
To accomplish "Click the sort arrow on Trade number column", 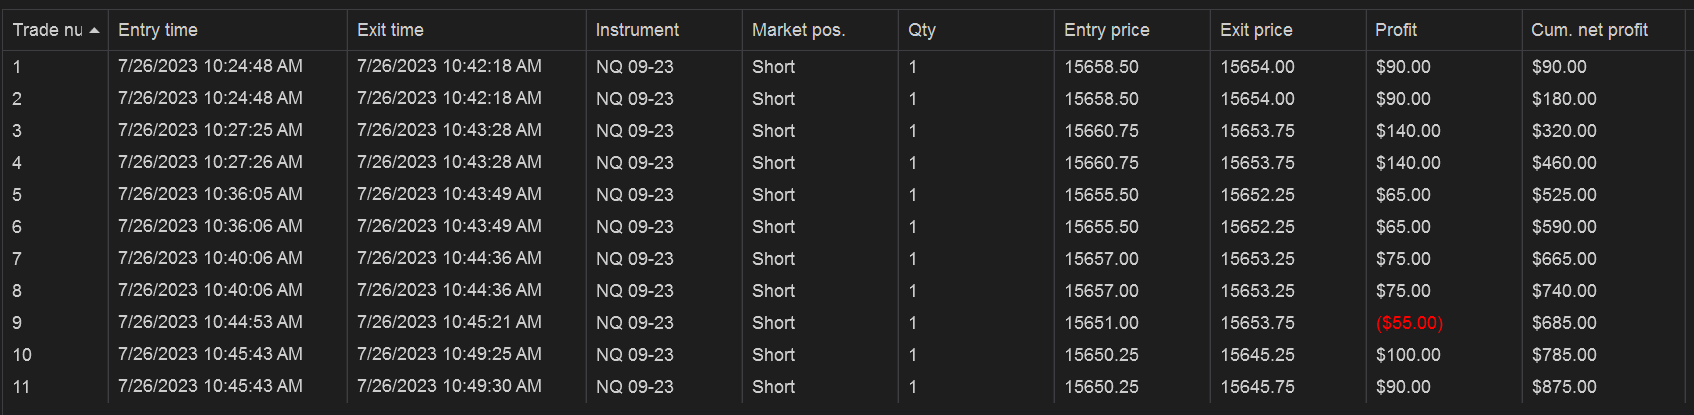I will click(94, 31).
